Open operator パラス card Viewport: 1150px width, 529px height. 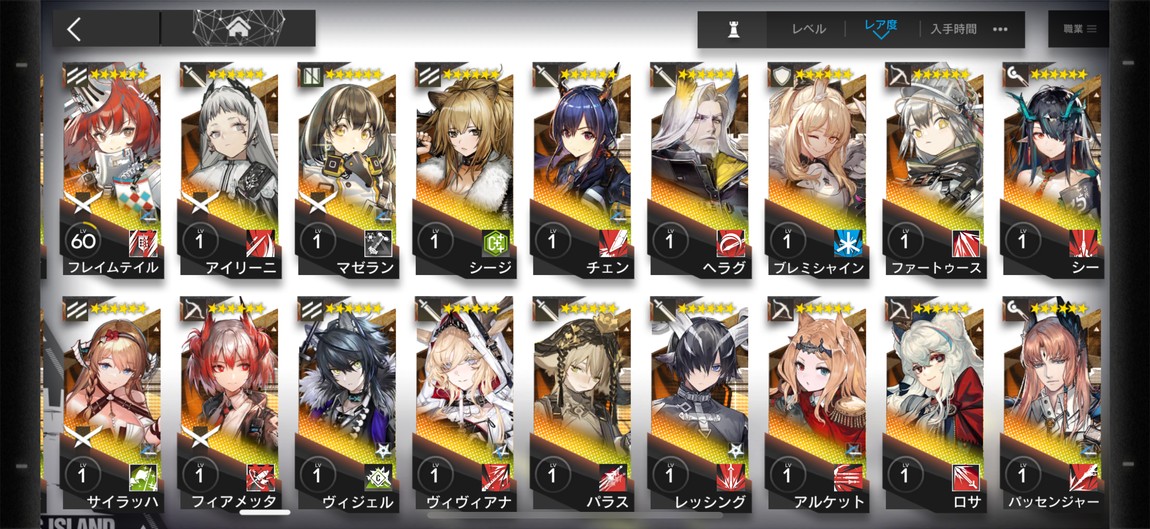tap(582, 405)
